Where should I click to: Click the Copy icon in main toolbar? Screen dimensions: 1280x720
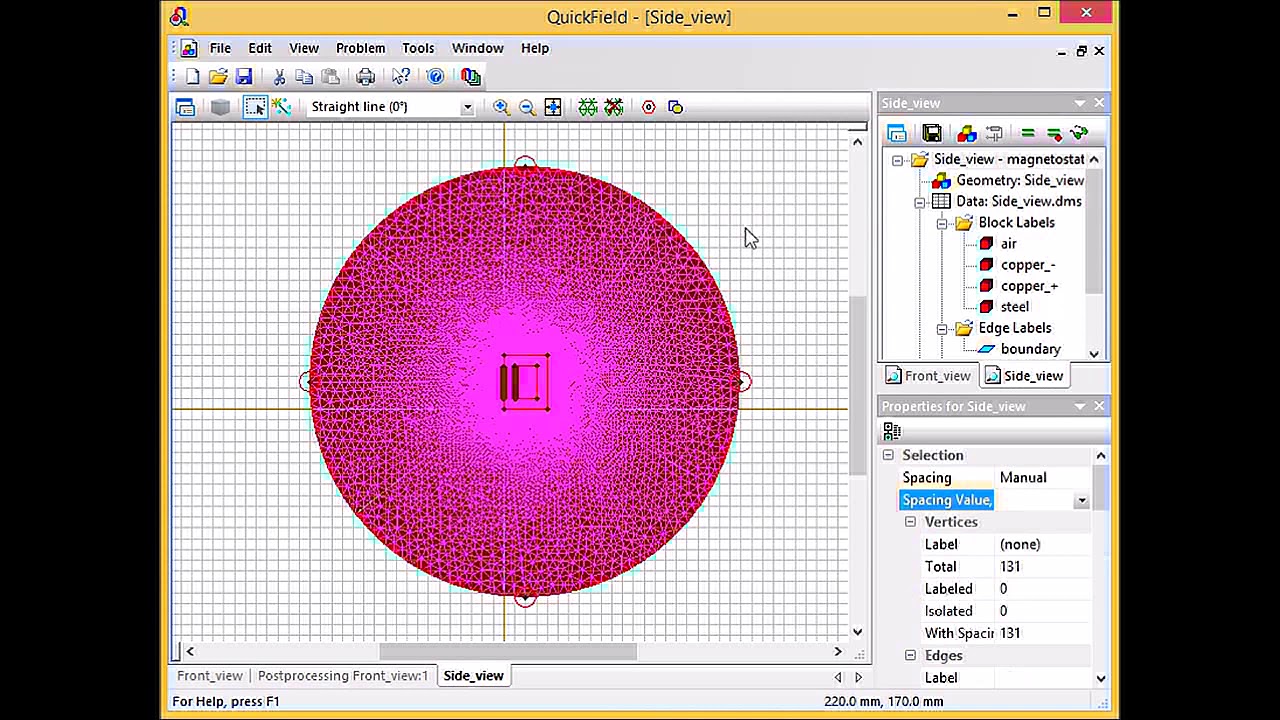[x=304, y=77]
